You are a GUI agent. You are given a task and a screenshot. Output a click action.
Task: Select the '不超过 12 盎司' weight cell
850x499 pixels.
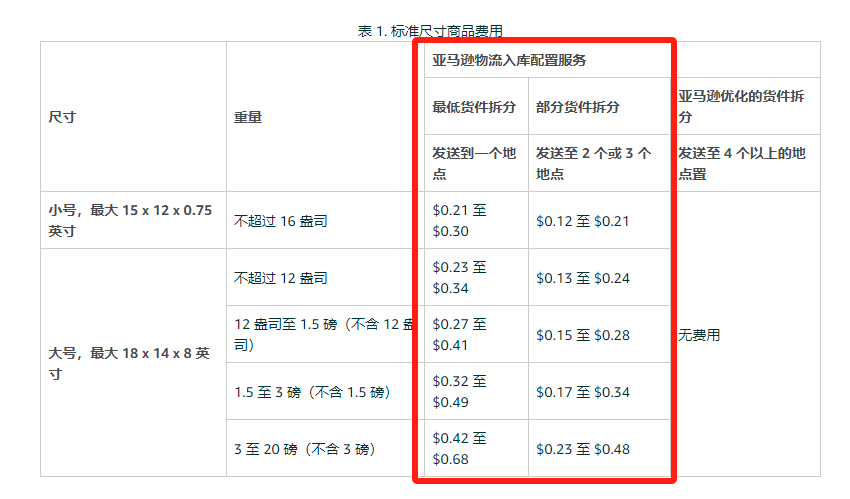pos(325,277)
